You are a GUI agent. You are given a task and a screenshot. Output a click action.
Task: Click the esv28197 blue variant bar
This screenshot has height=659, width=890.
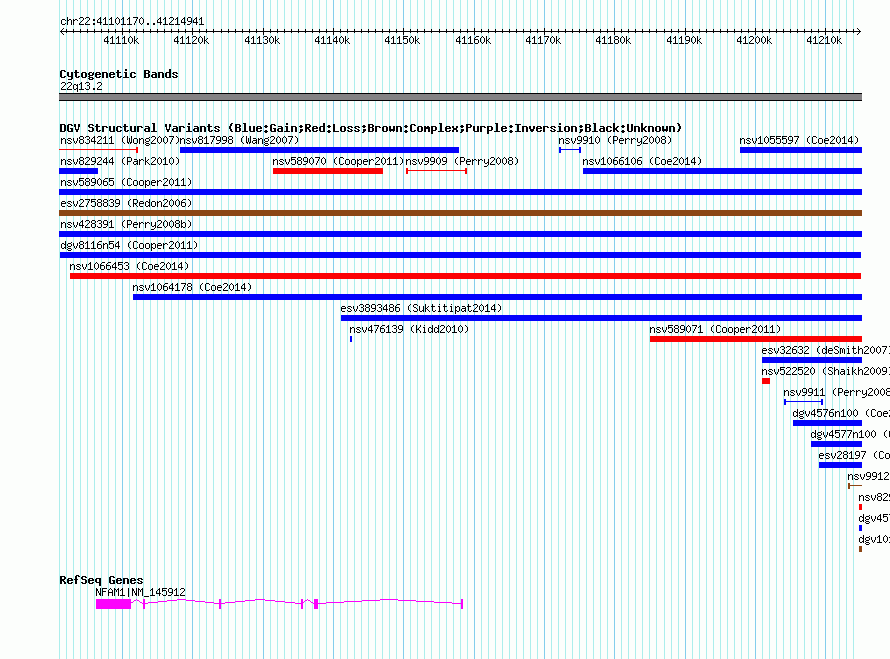pyautogui.click(x=841, y=465)
